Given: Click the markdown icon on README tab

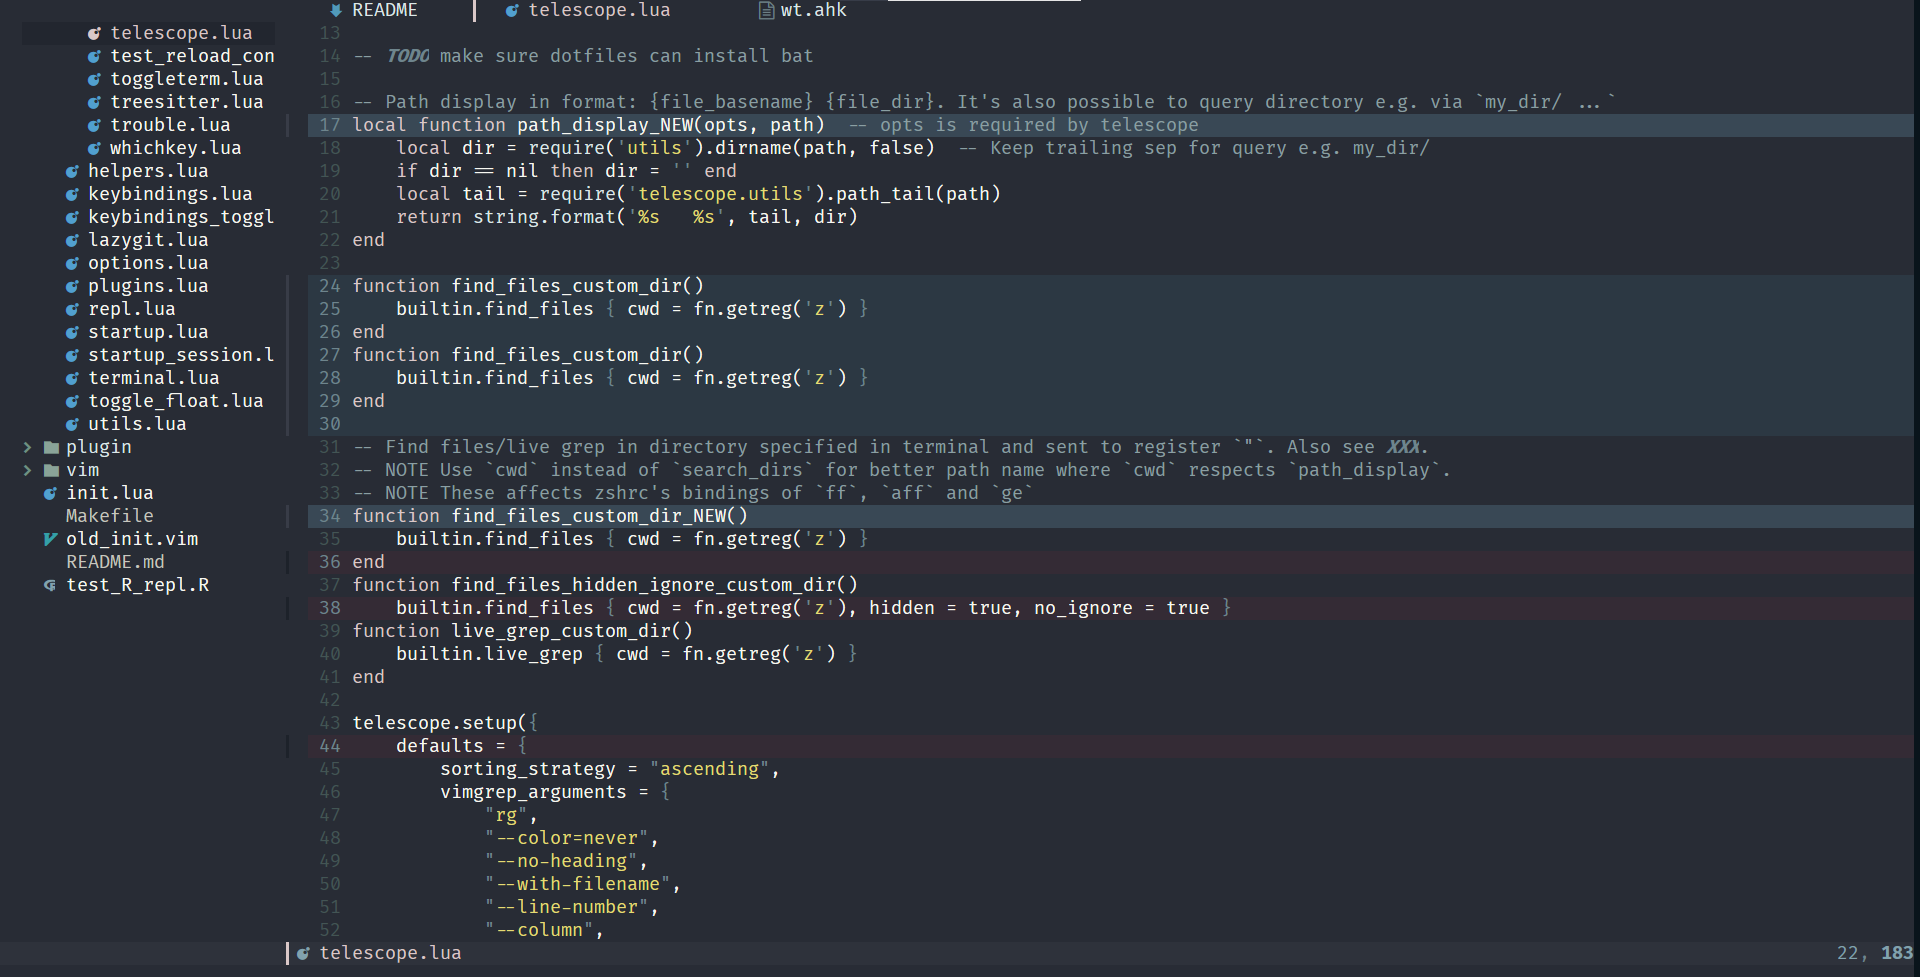Looking at the screenshot, I should point(336,10).
